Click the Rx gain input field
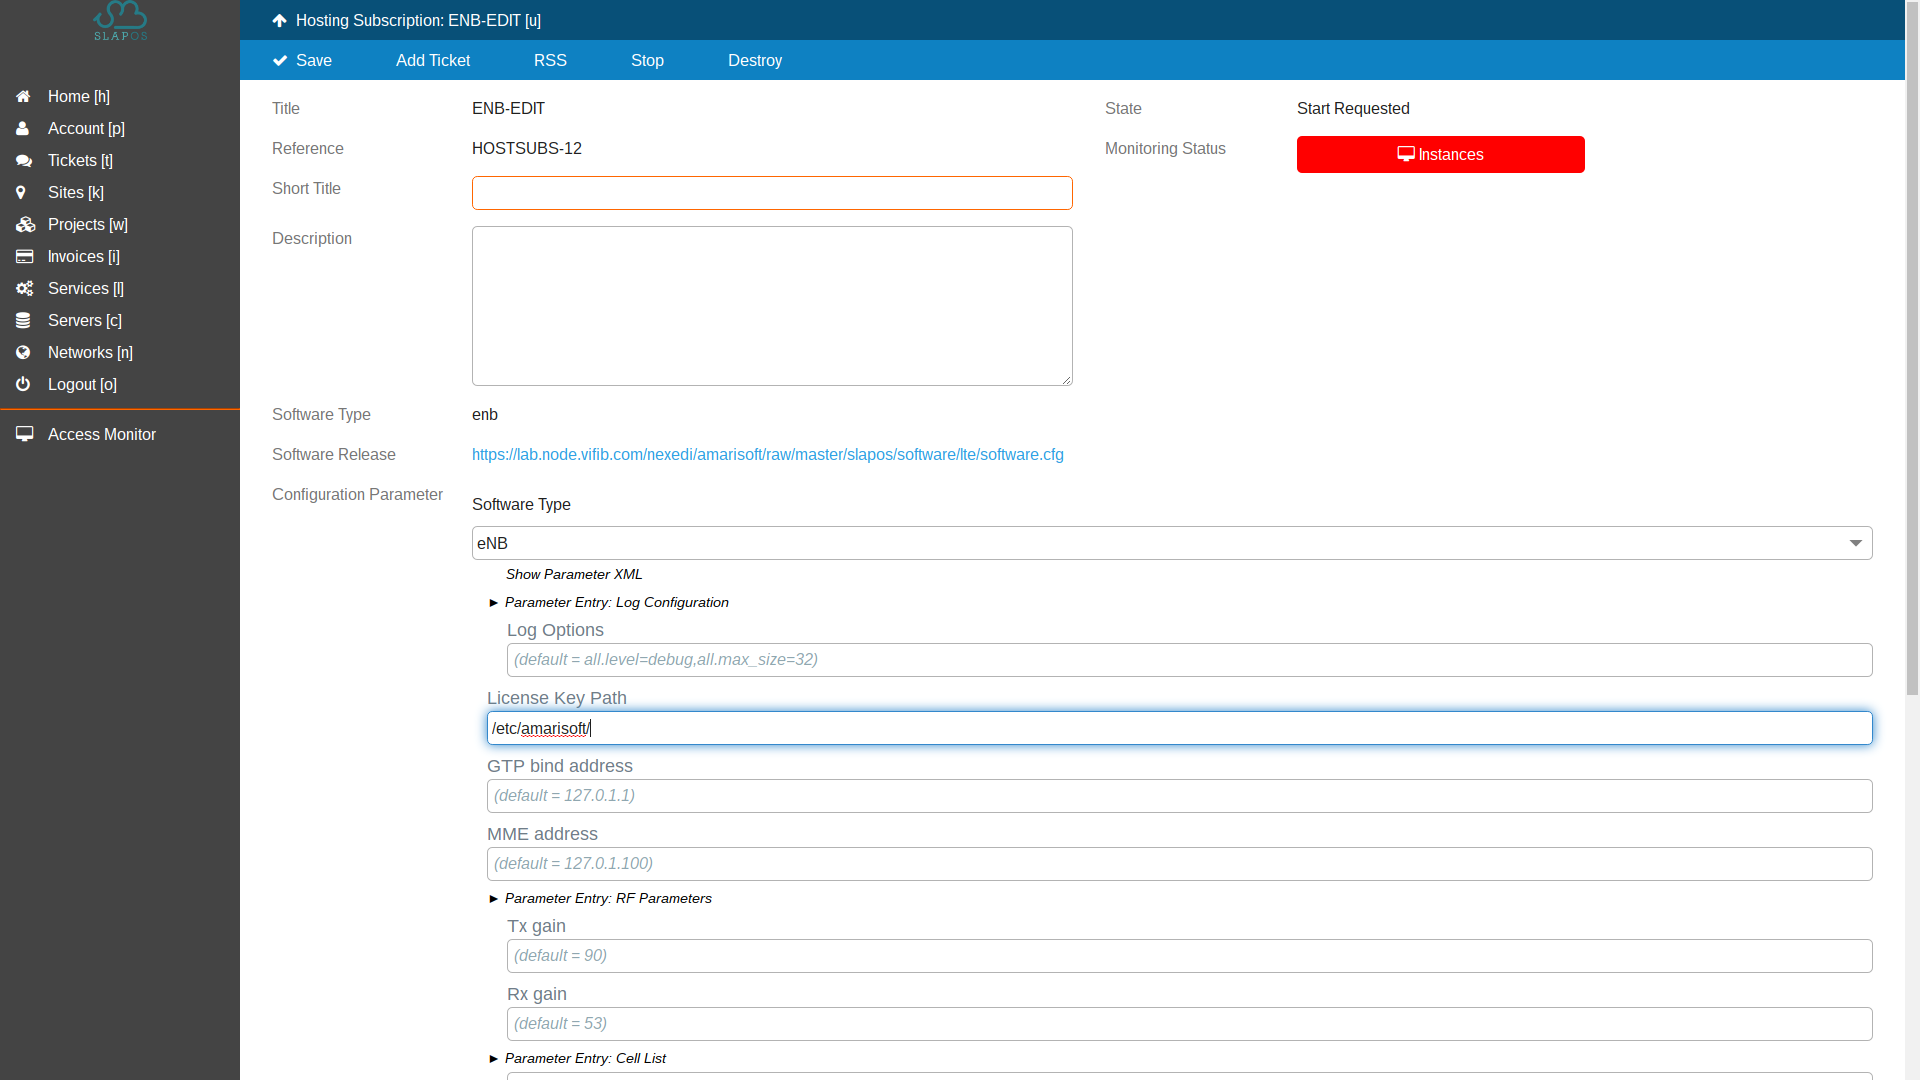The image size is (1920, 1080). coord(1190,1024)
